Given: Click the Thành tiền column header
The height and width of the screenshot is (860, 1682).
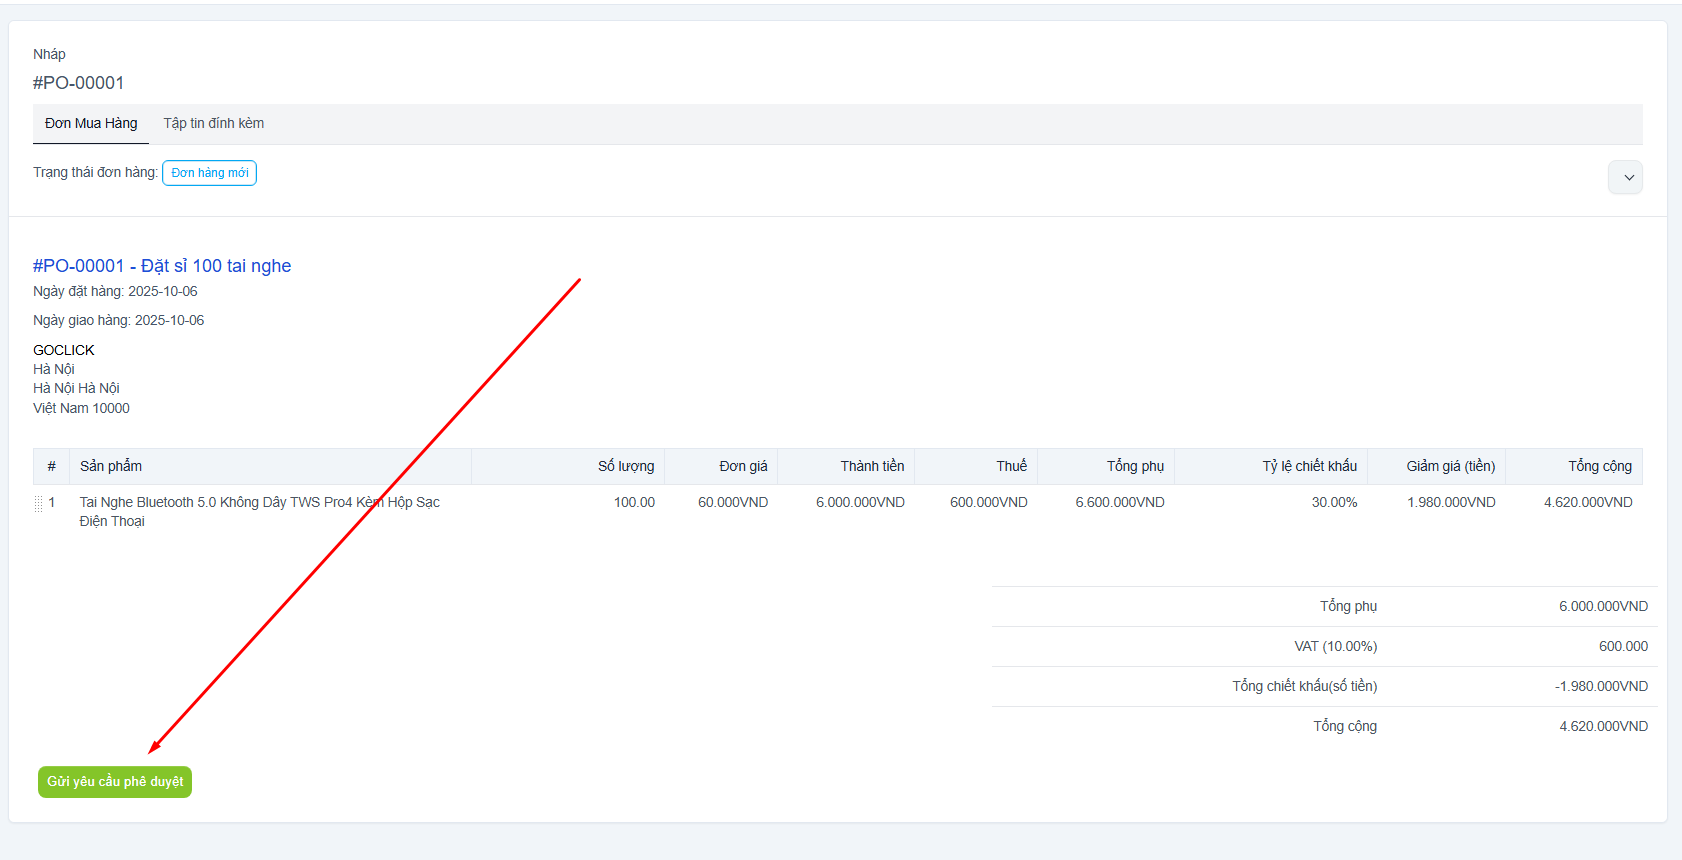Looking at the screenshot, I should [872, 467].
